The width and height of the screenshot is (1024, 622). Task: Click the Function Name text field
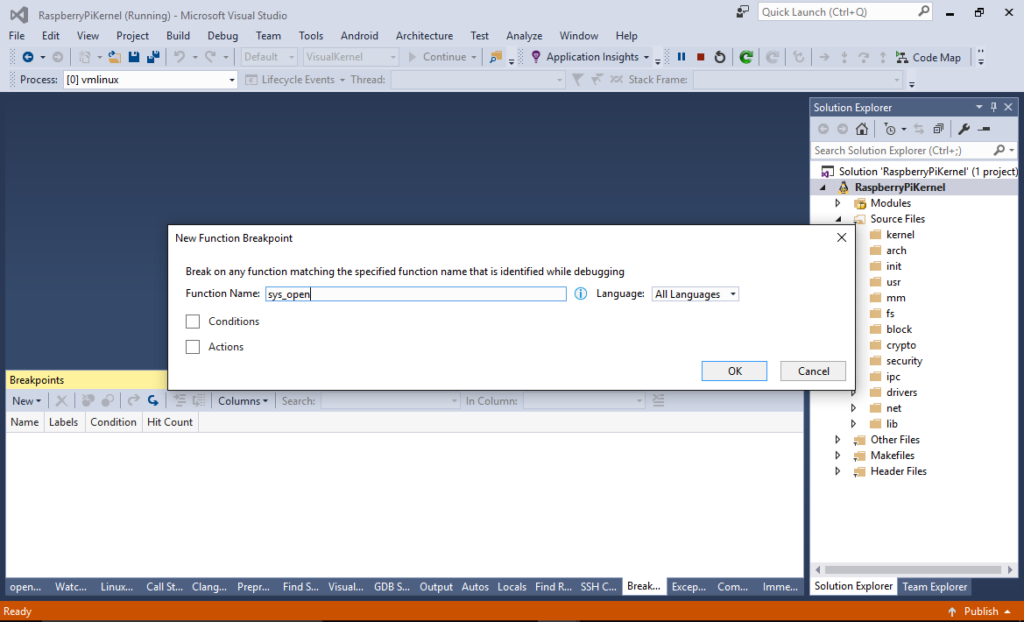415,294
